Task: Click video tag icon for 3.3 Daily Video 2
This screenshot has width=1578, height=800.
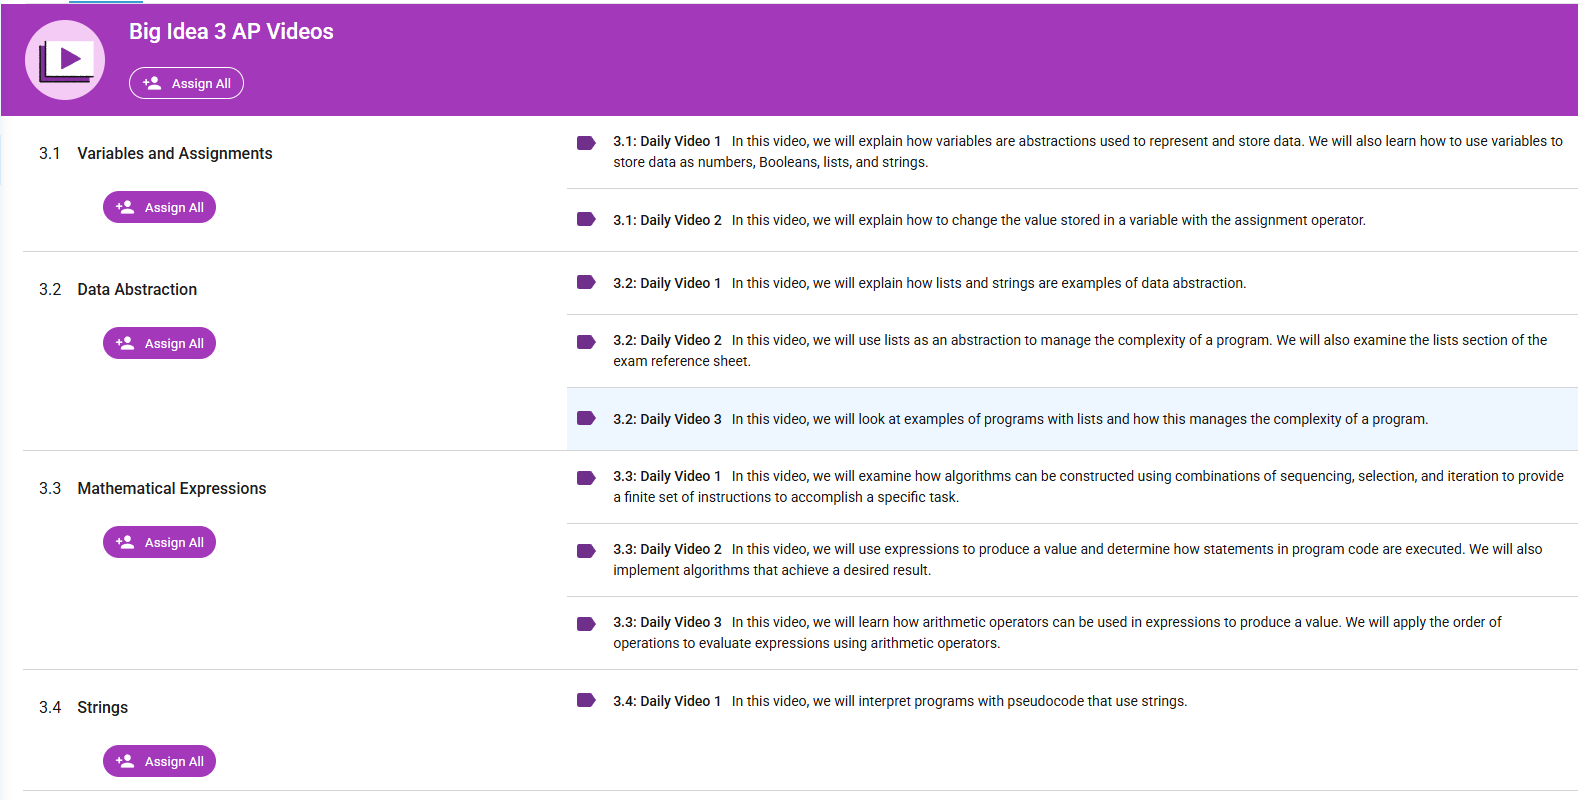Action: (x=586, y=551)
